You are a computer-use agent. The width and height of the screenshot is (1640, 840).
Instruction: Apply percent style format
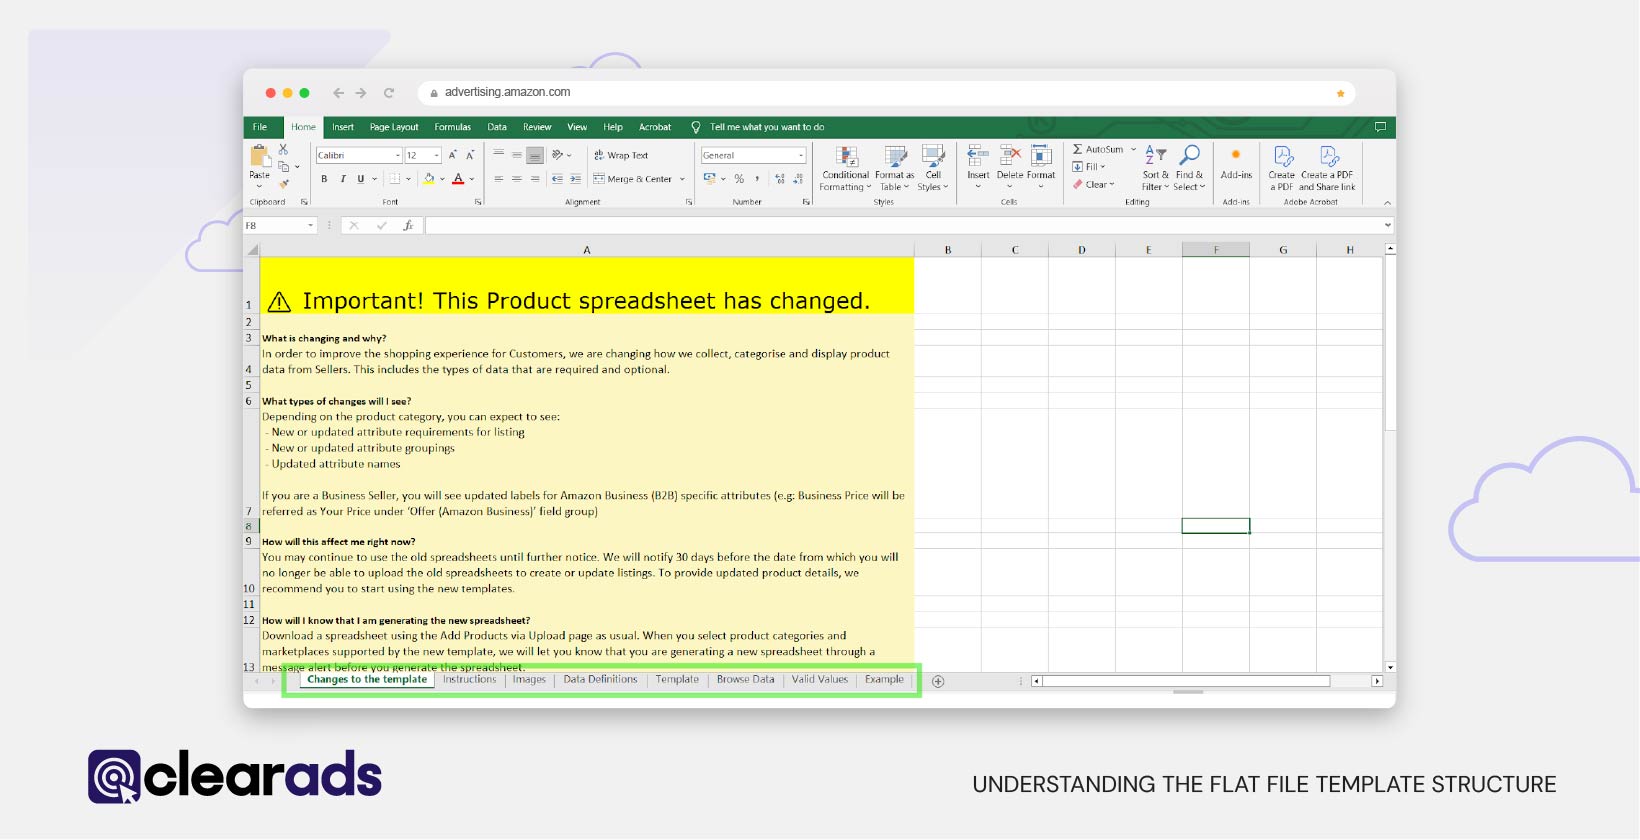pos(739,179)
